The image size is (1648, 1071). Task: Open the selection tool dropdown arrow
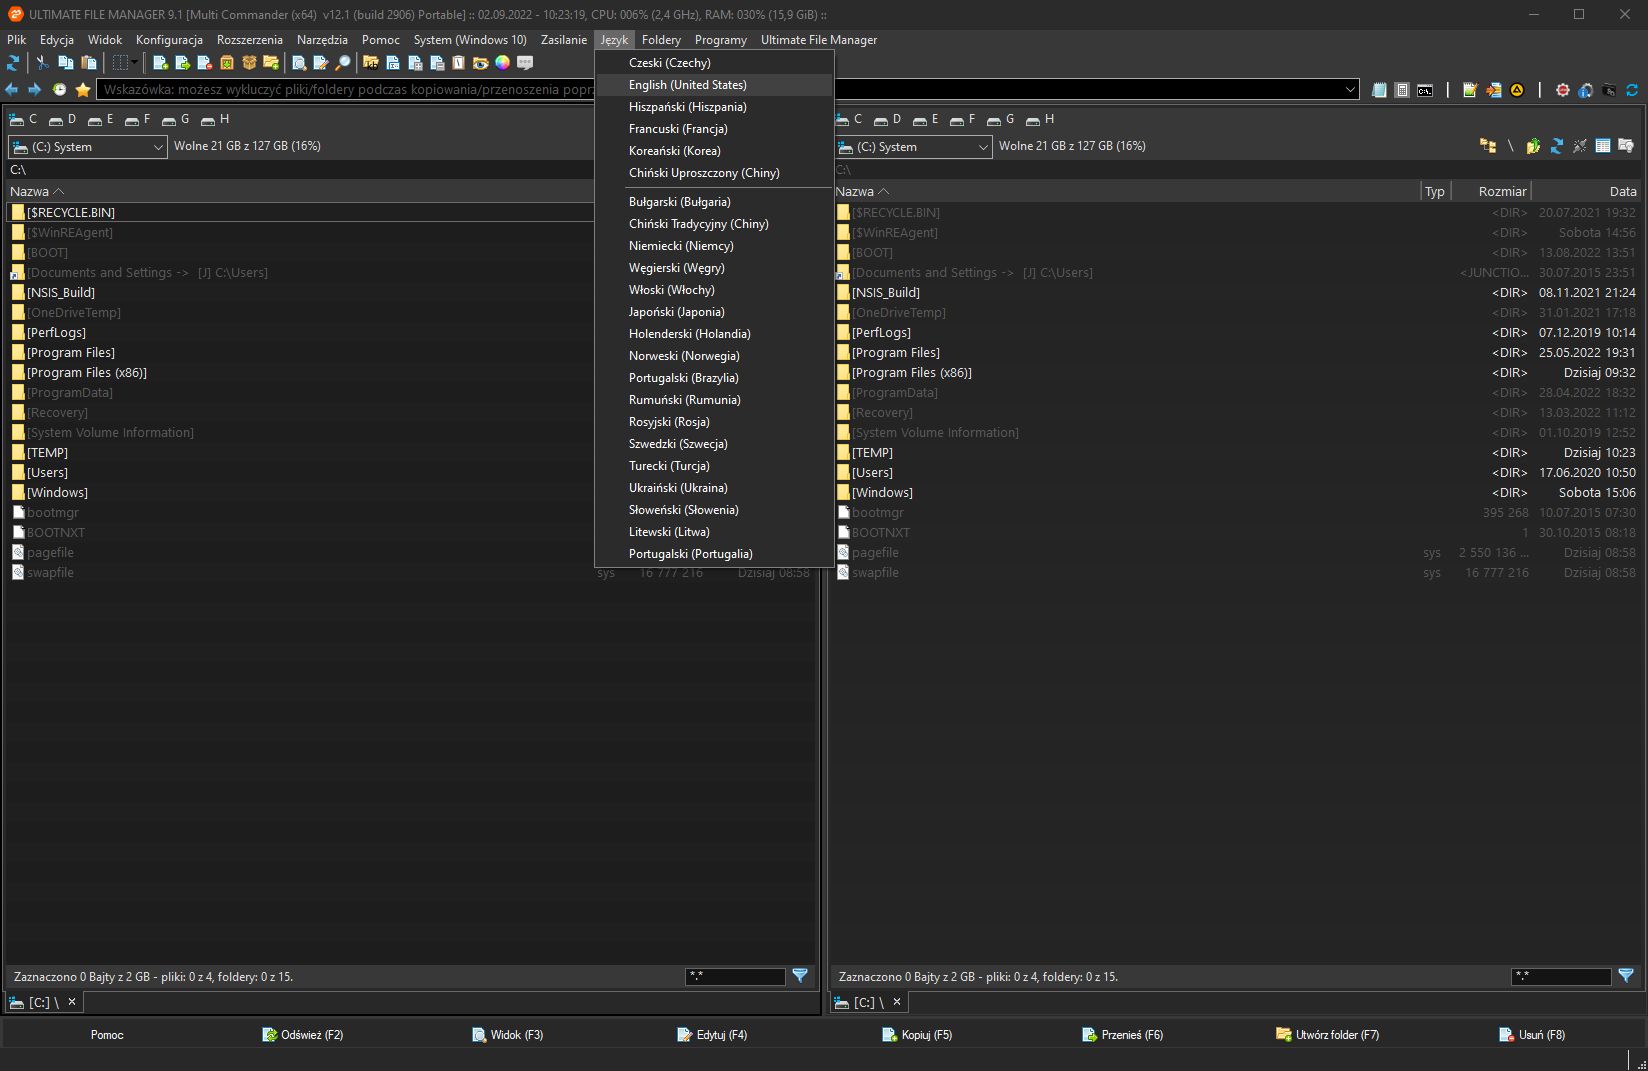pos(135,62)
